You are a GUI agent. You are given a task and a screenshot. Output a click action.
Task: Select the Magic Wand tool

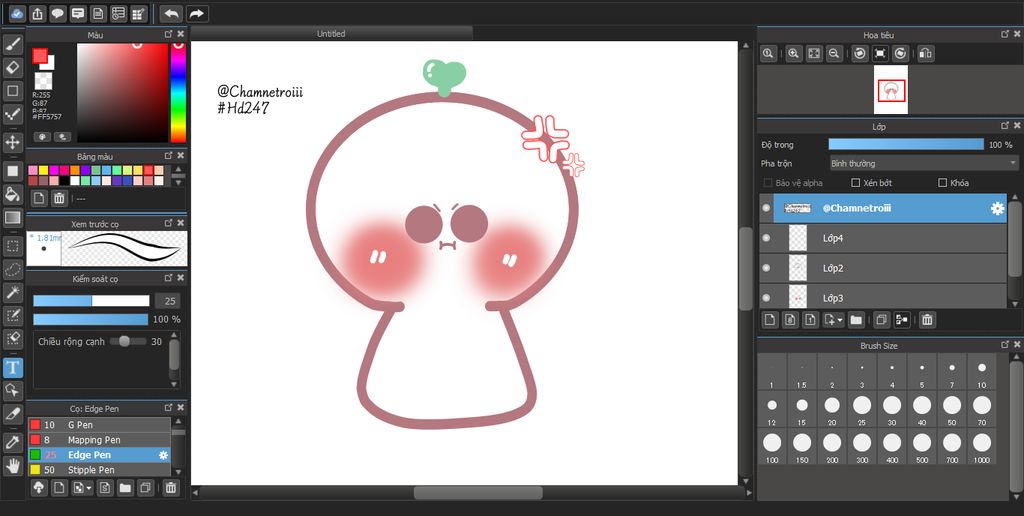pyautogui.click(x=13, y=293)
